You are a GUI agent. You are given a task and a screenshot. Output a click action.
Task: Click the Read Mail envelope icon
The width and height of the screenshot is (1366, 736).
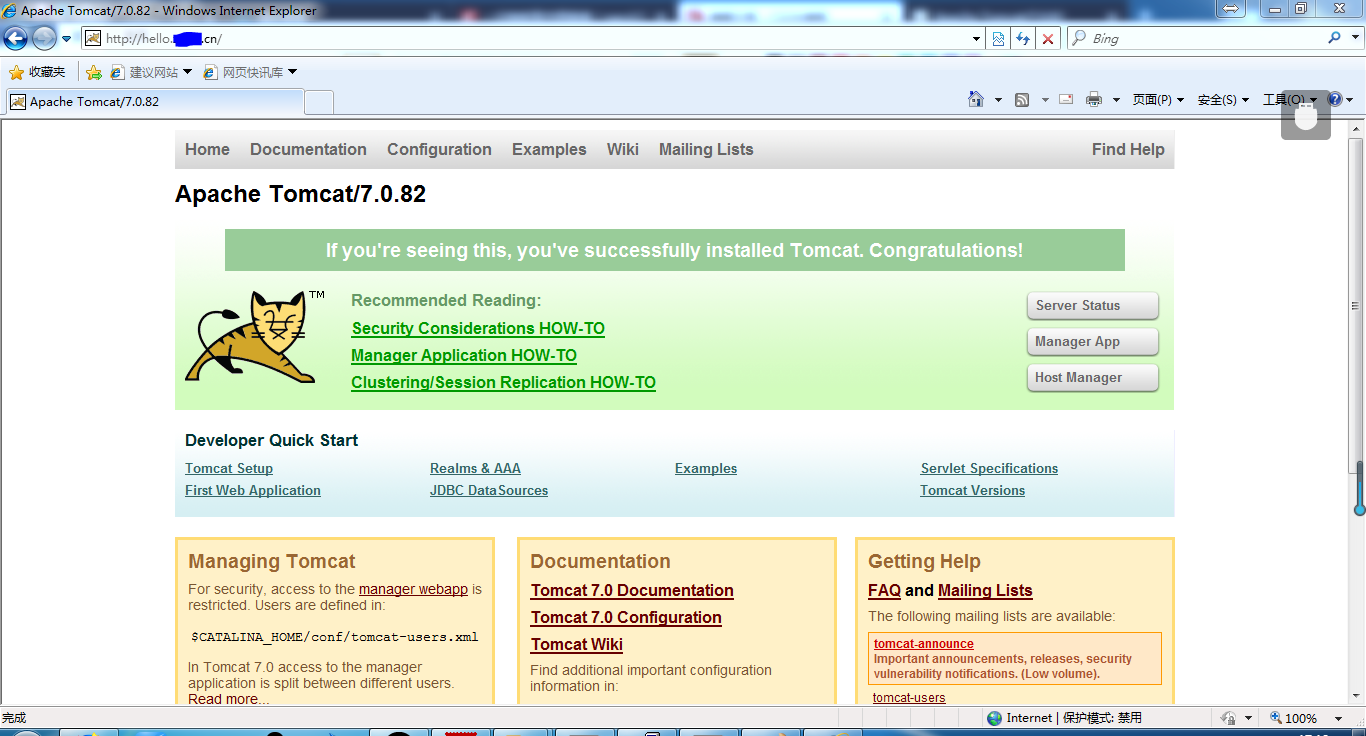pyautogui.click(x=1066, y=99)
